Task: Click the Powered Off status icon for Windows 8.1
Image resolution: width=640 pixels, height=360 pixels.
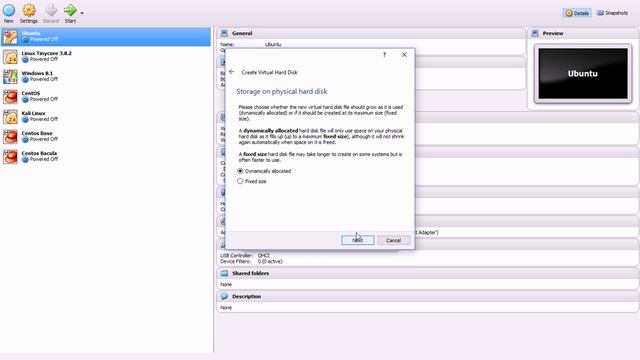Action: pyautogui.click(x=25, y=80)
